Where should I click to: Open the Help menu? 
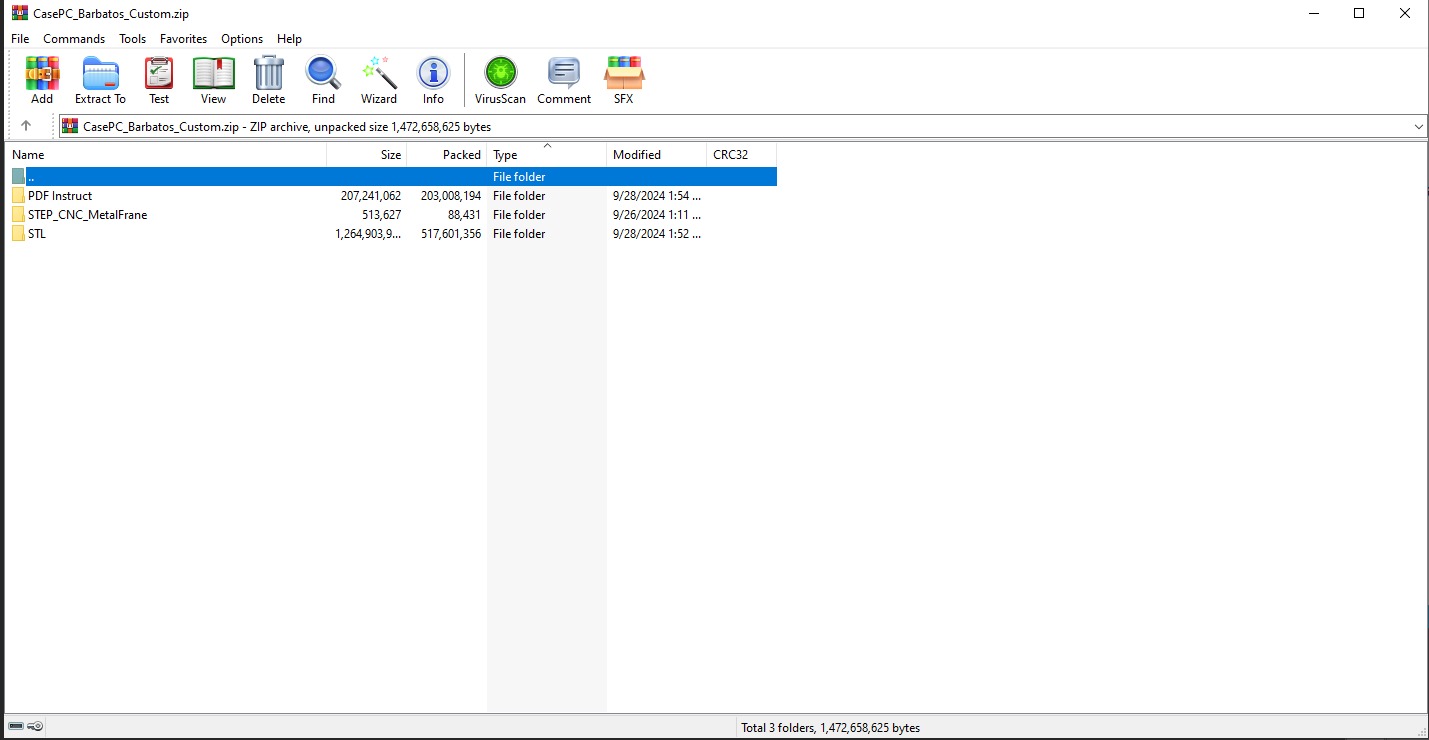tap(289, 39)
